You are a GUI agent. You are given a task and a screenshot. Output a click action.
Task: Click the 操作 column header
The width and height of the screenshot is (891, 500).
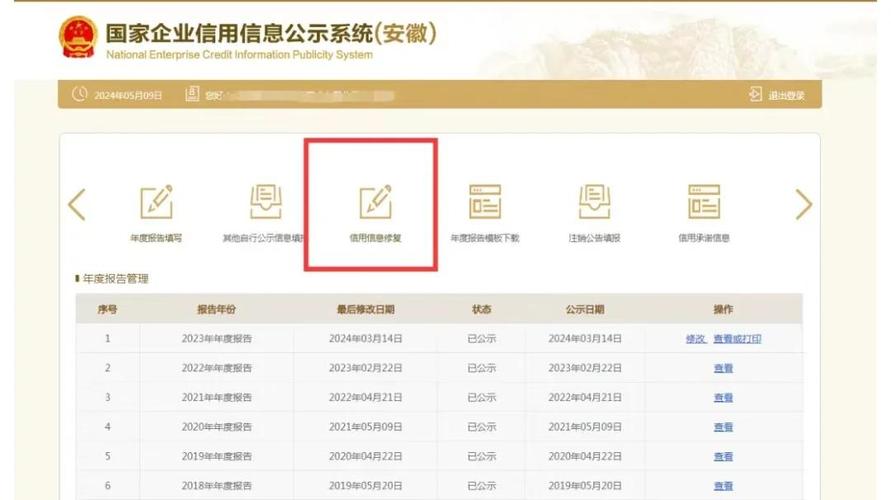[x=723, y=309]
